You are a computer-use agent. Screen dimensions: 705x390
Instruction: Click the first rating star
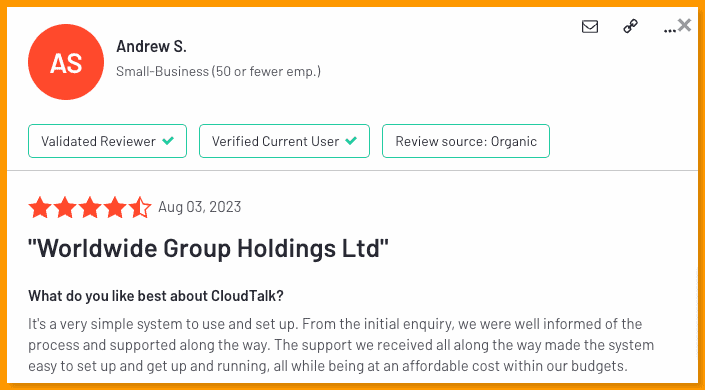coord(40,207)
